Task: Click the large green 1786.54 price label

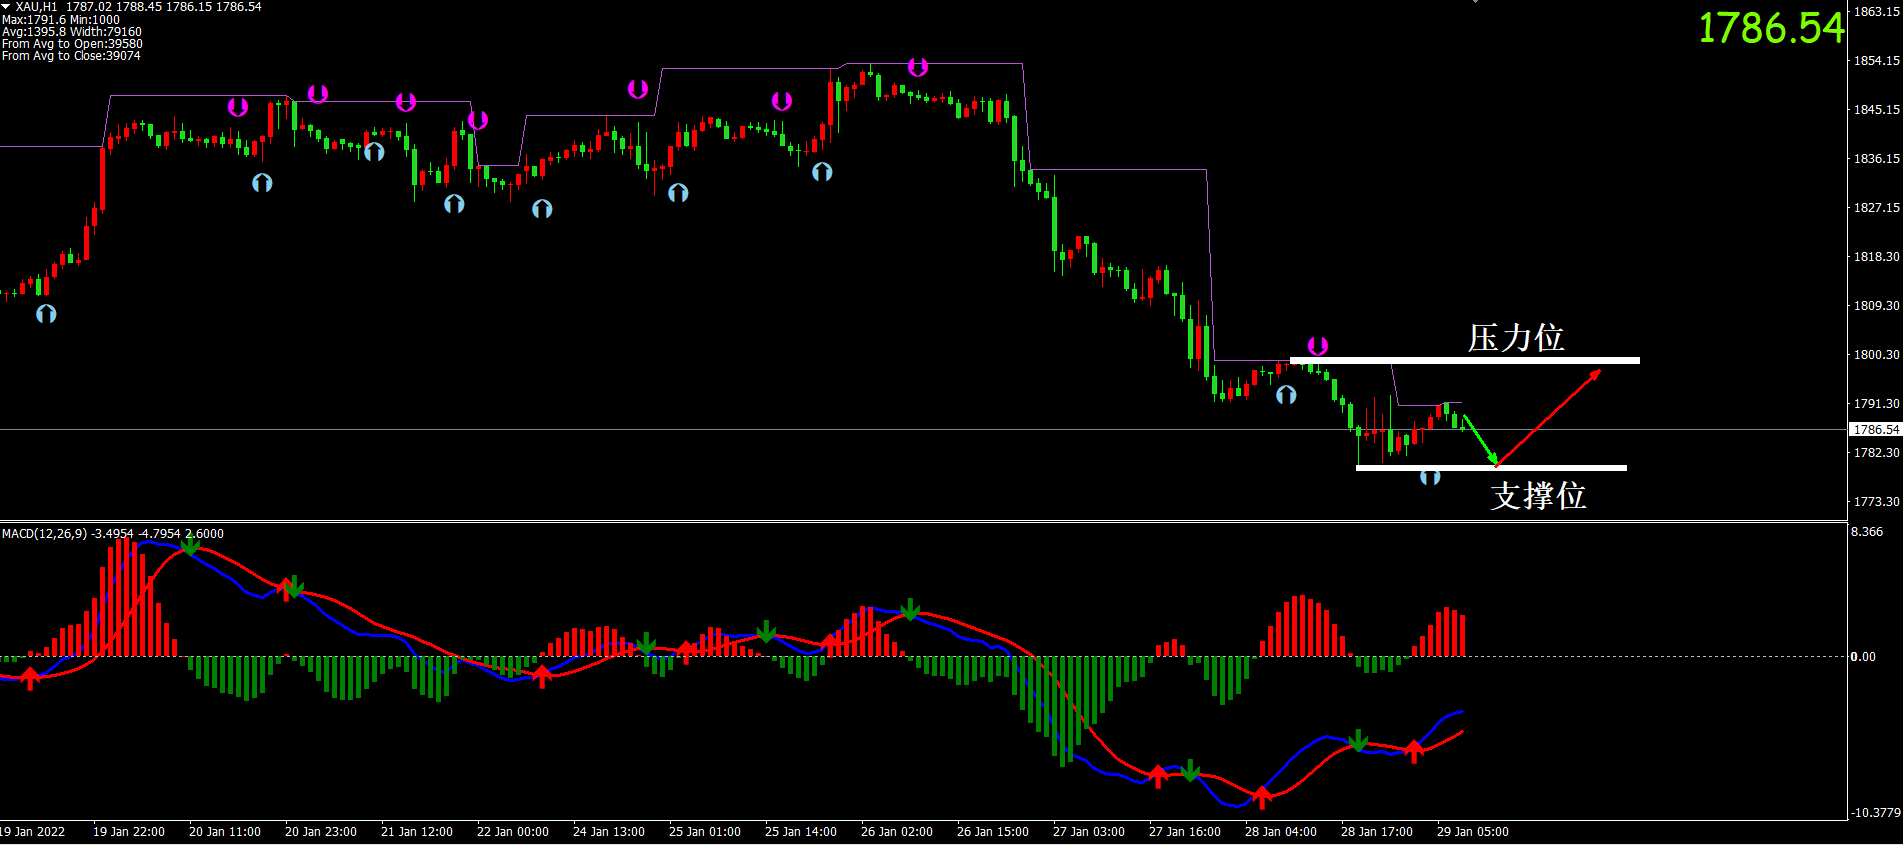Action: tap(1770, 28)
